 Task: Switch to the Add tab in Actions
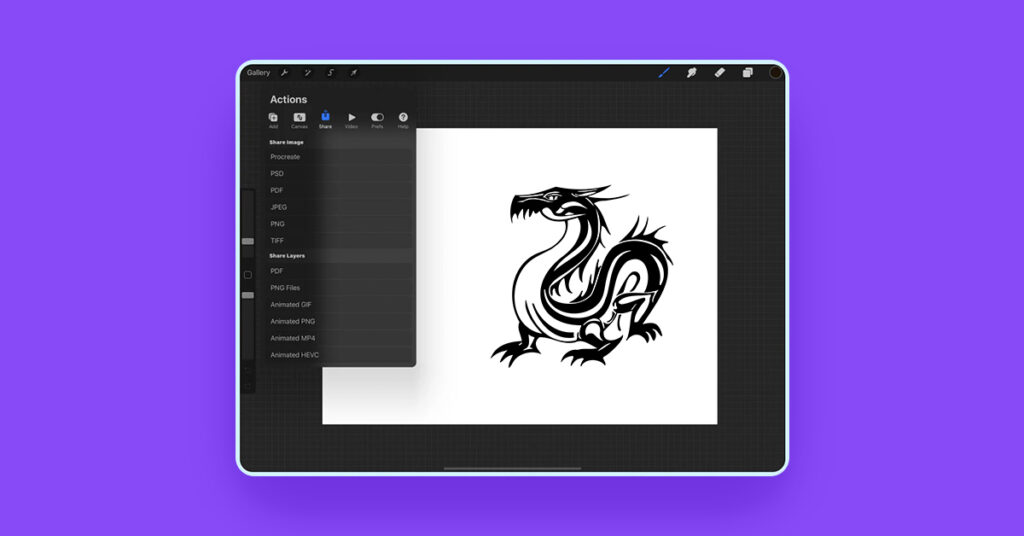273,120
